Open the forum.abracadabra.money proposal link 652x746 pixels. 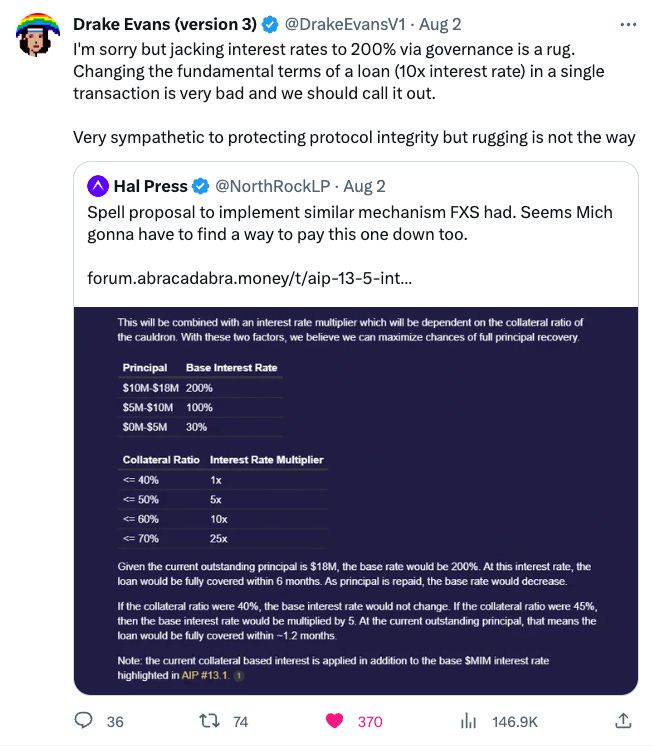249,278
